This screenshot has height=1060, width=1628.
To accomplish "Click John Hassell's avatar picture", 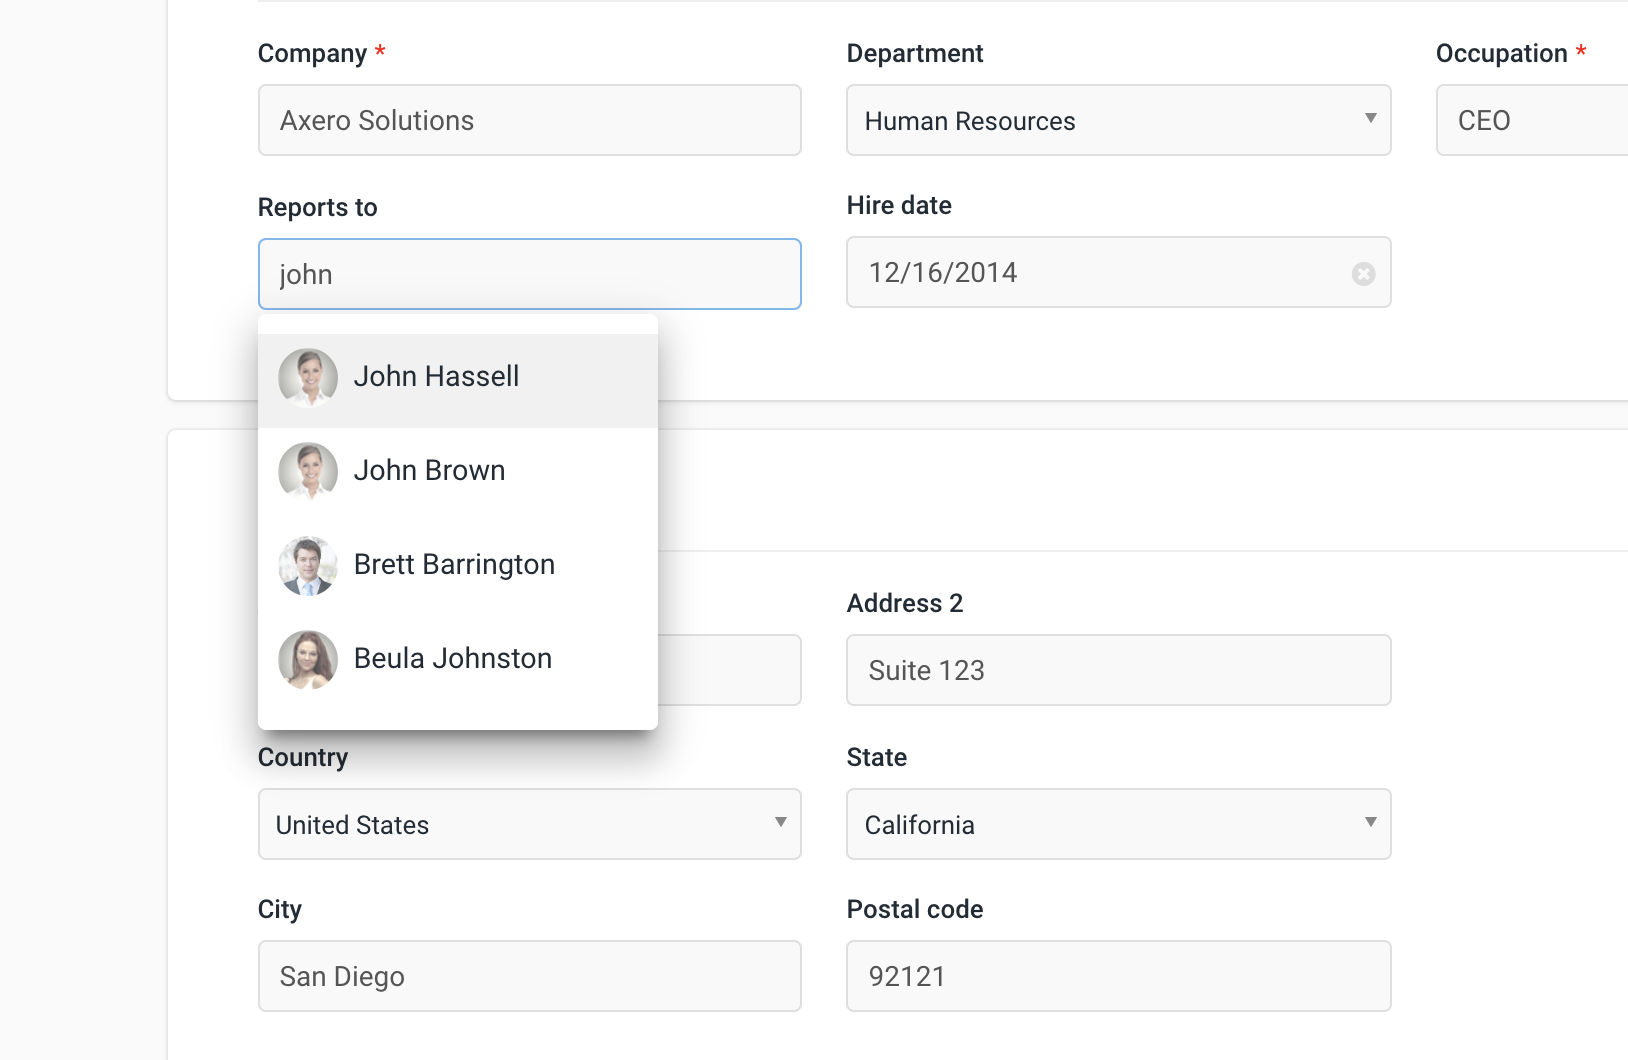I will pyautogui.click(x=308, y=377).
